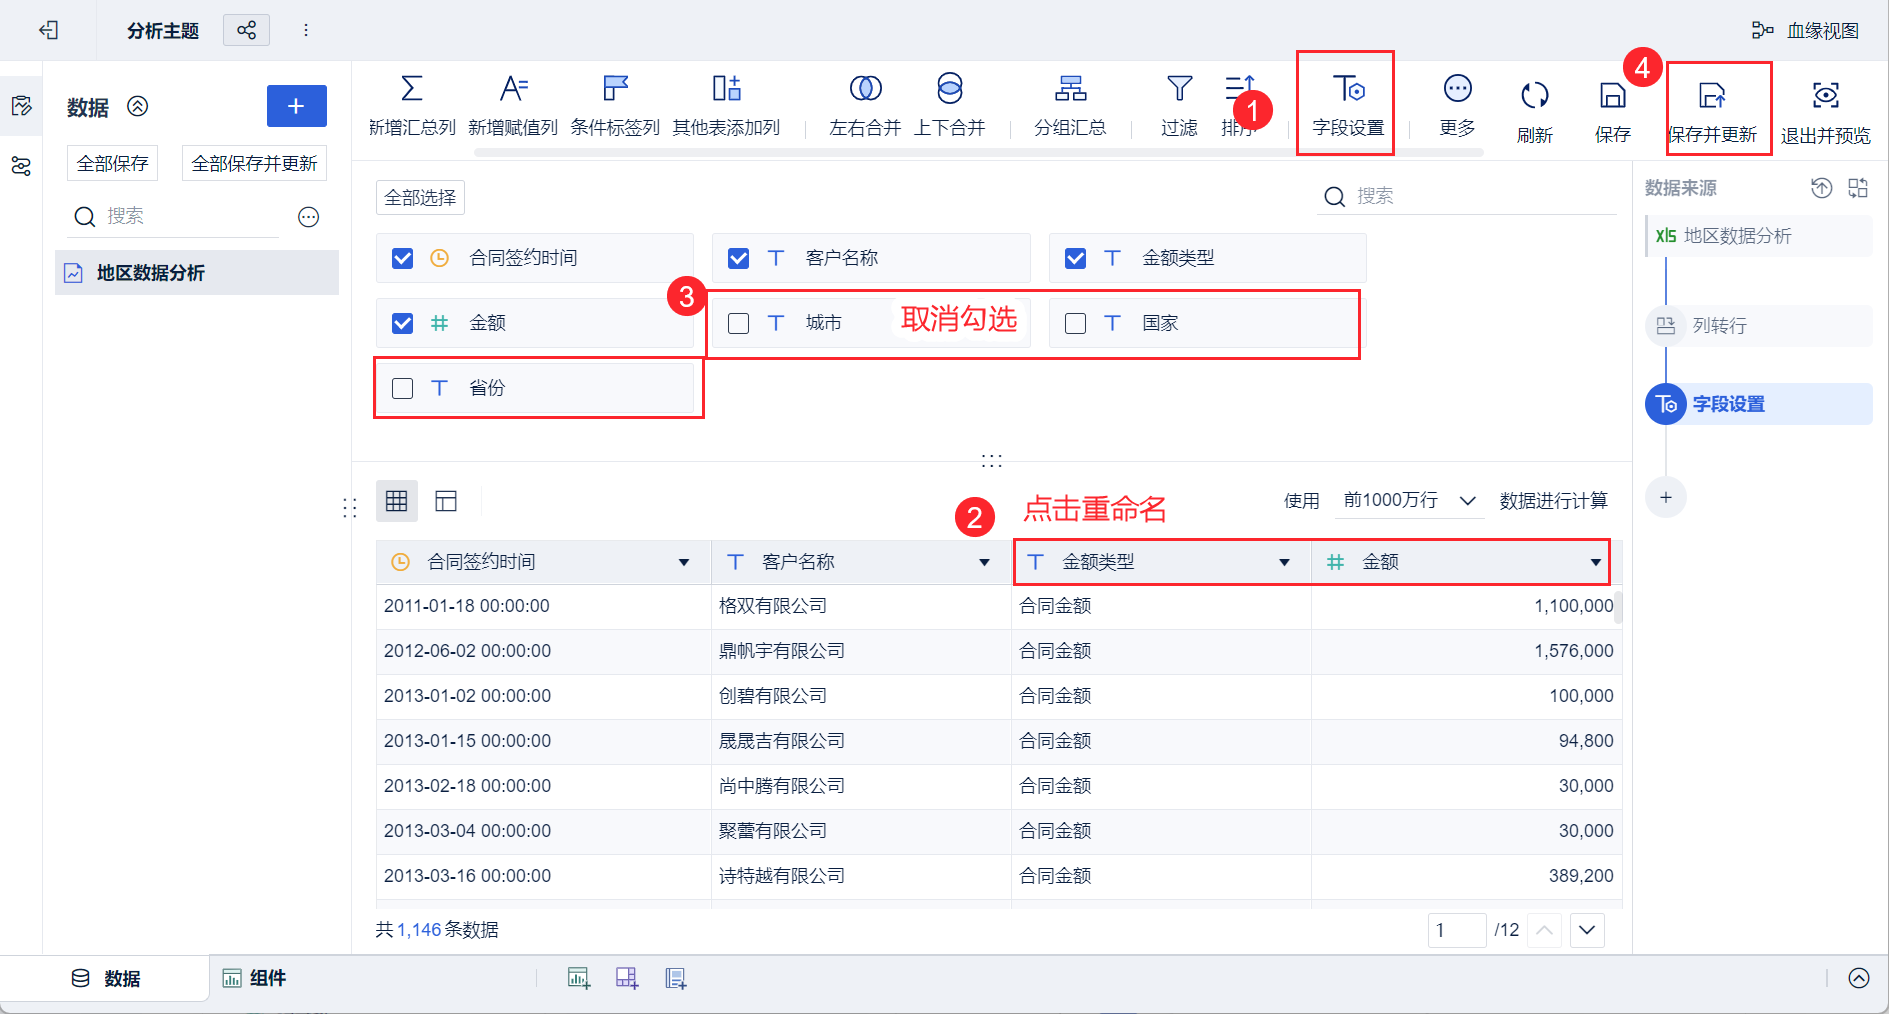This screenshot has height=1014, width=1889.
Task: Click 新增汇总列 toolbar item
Action: (412, 106)
